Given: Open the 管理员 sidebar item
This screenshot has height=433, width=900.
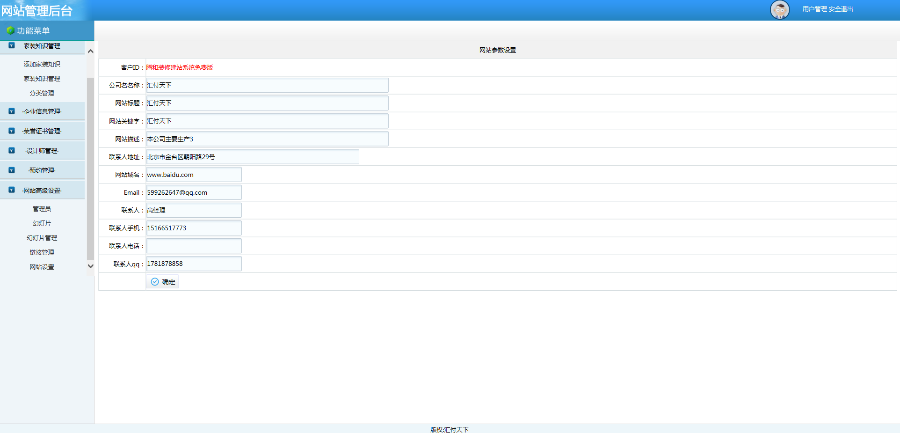Looking at the screenshot, I should point(42,208).
